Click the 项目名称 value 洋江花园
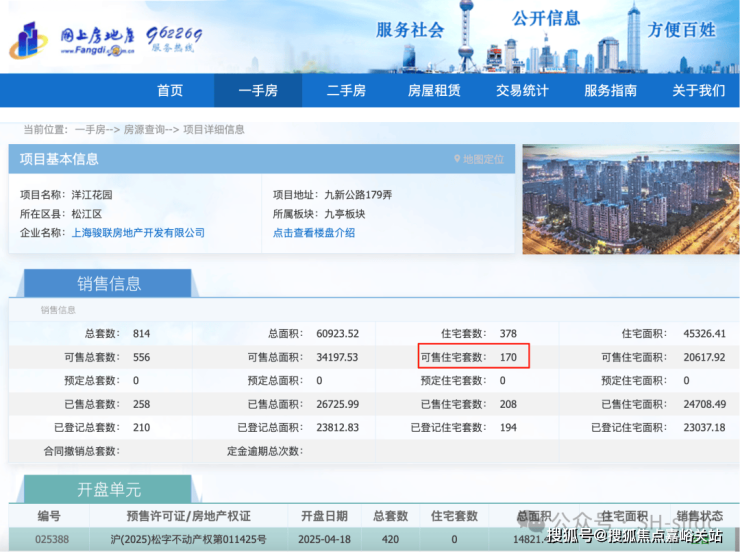The height and width of the screenshot is (552, 740). click(x=92, y=195)
